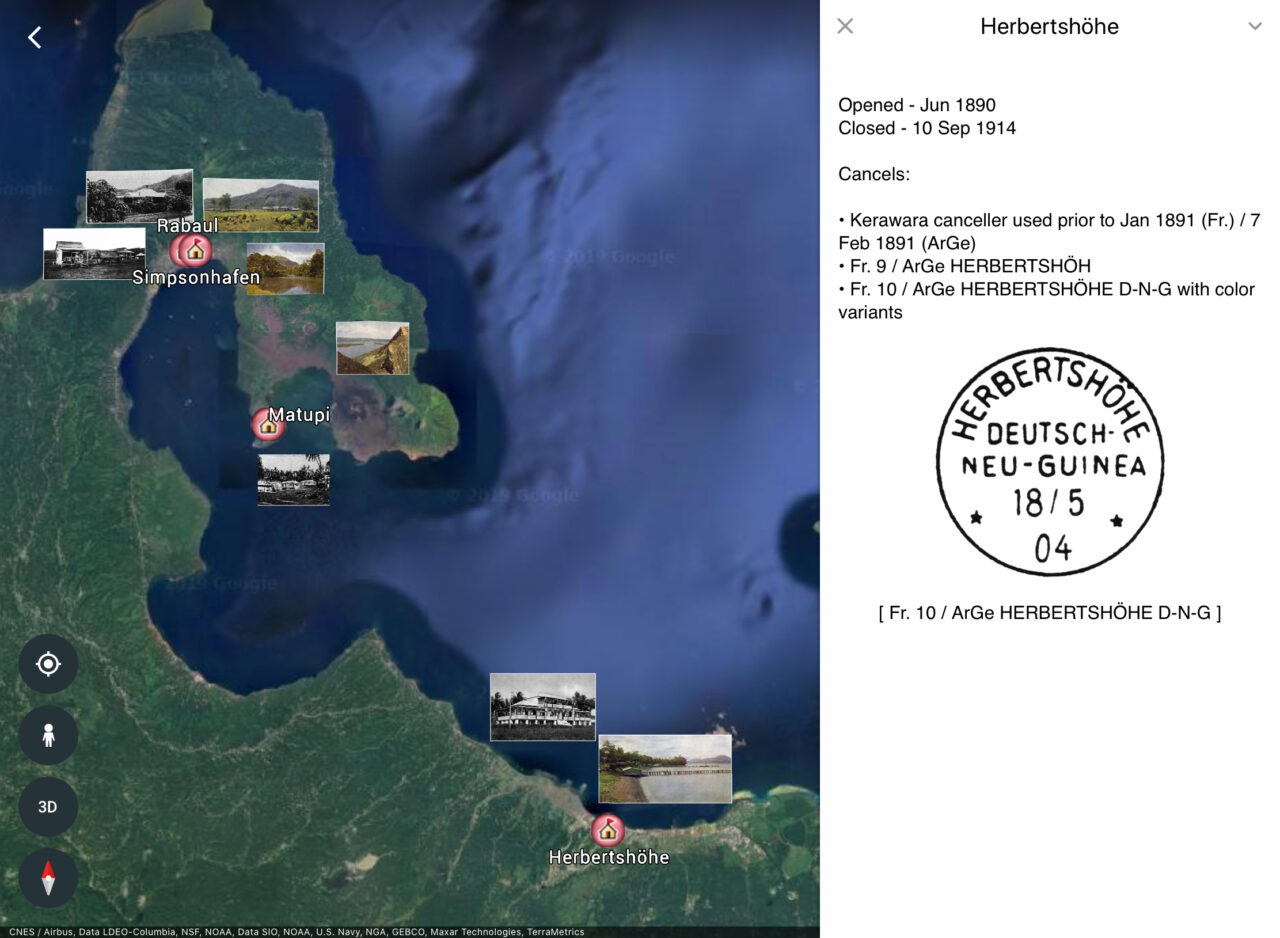Click the stacked Rabaul placemark pin
Screen dimensions: 1280x938
point(193,252)
